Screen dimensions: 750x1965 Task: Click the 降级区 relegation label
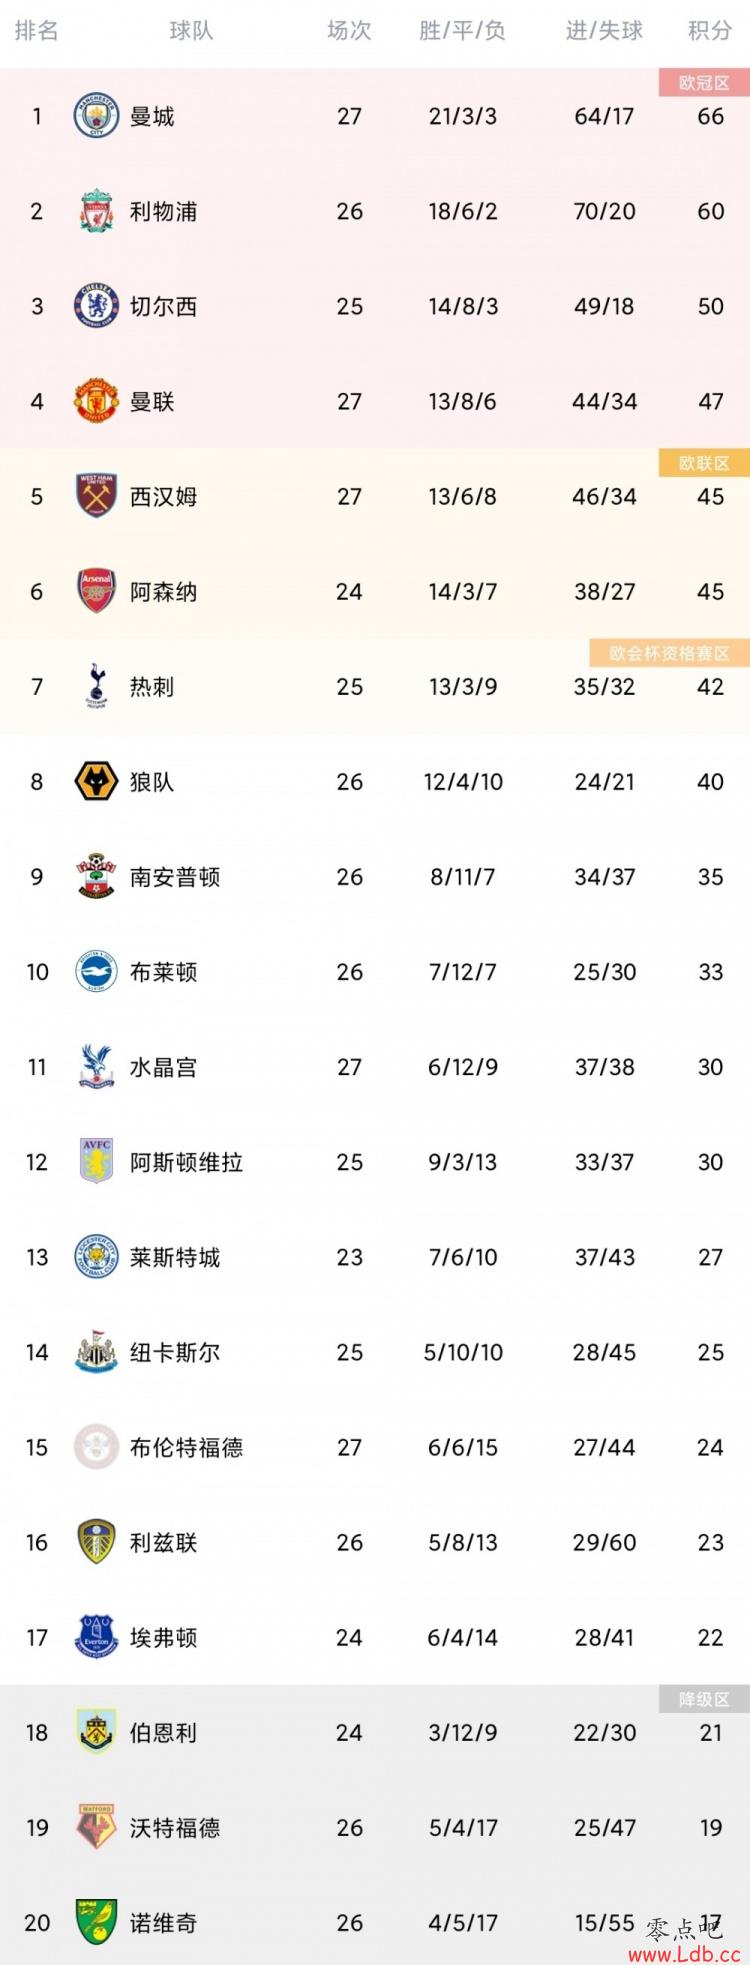(x=704, y=1699)
